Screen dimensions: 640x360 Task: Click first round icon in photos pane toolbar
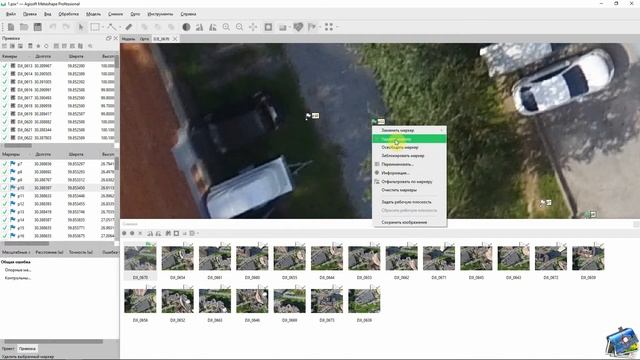tap(124, 233)
